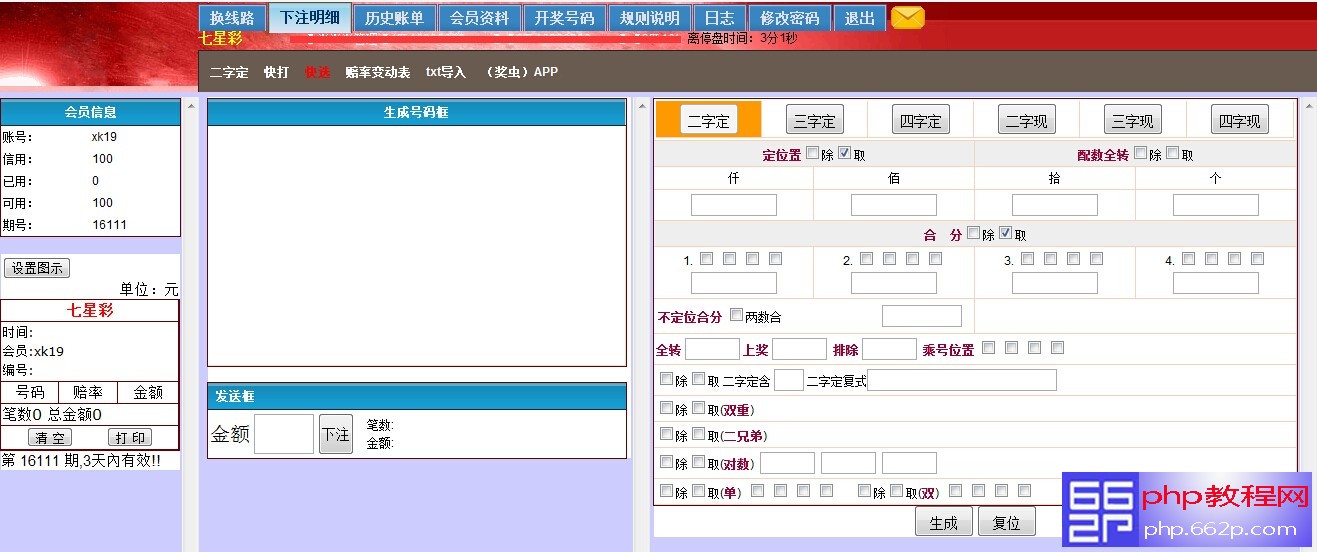The image size is (1317, 552).
Task: Open the (奖虫)APP link
Action: (x=519, y=72)
